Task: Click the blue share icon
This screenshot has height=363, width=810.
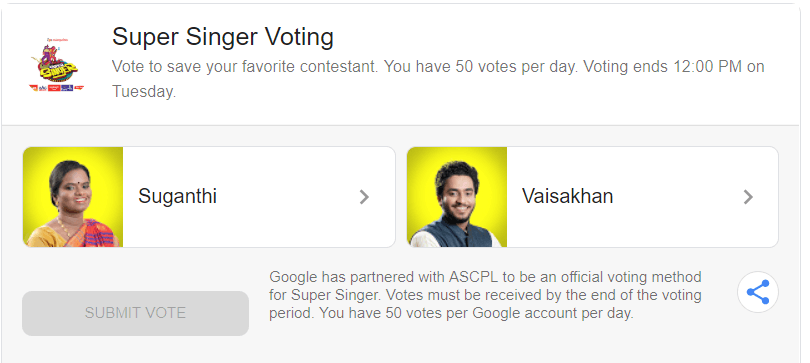Action: click(757, 292)
